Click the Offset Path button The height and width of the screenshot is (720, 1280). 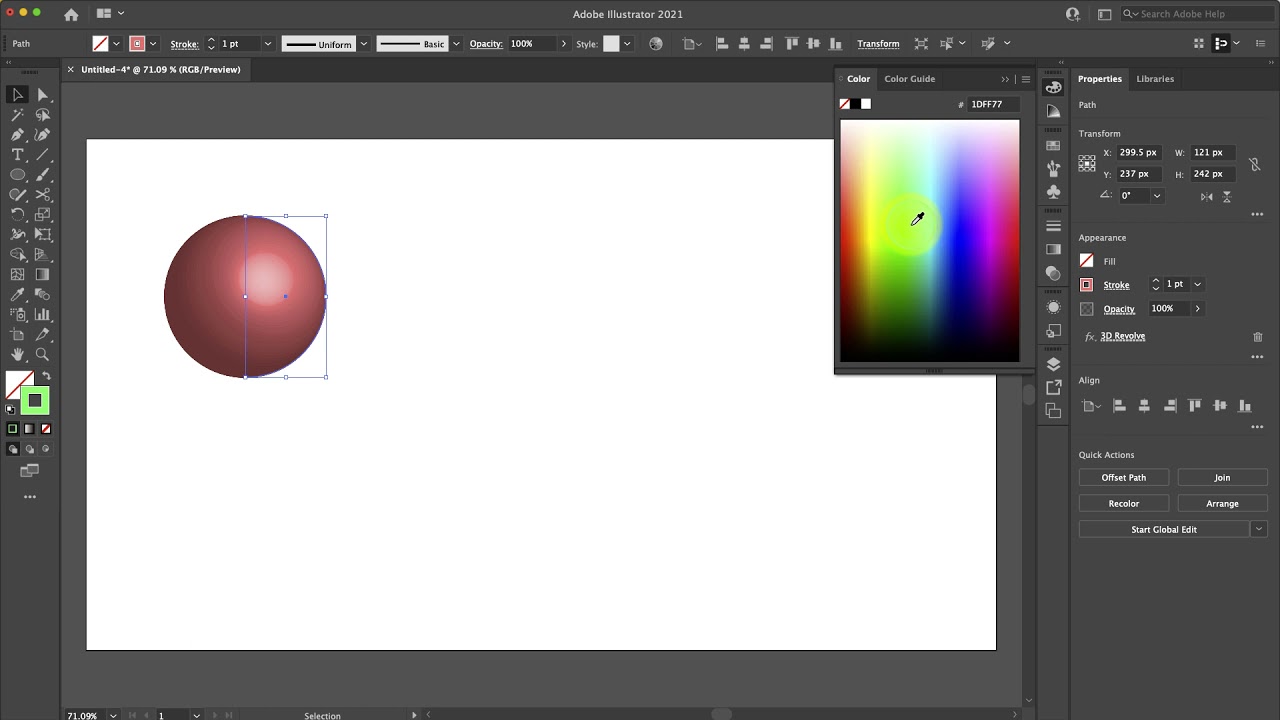[x=1124, y=478]
